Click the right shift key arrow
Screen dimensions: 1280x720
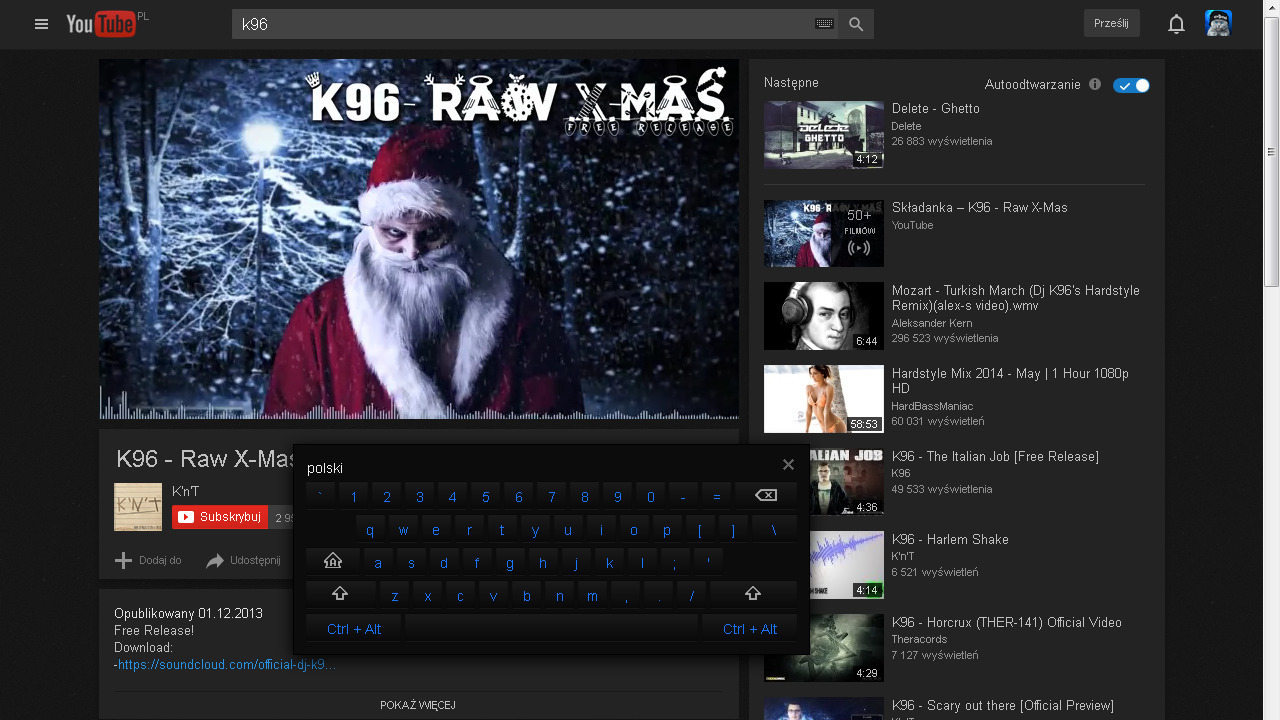(753, 595)
